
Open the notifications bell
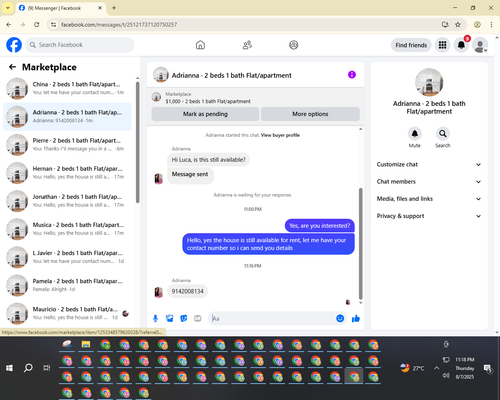tap(461, 45)
